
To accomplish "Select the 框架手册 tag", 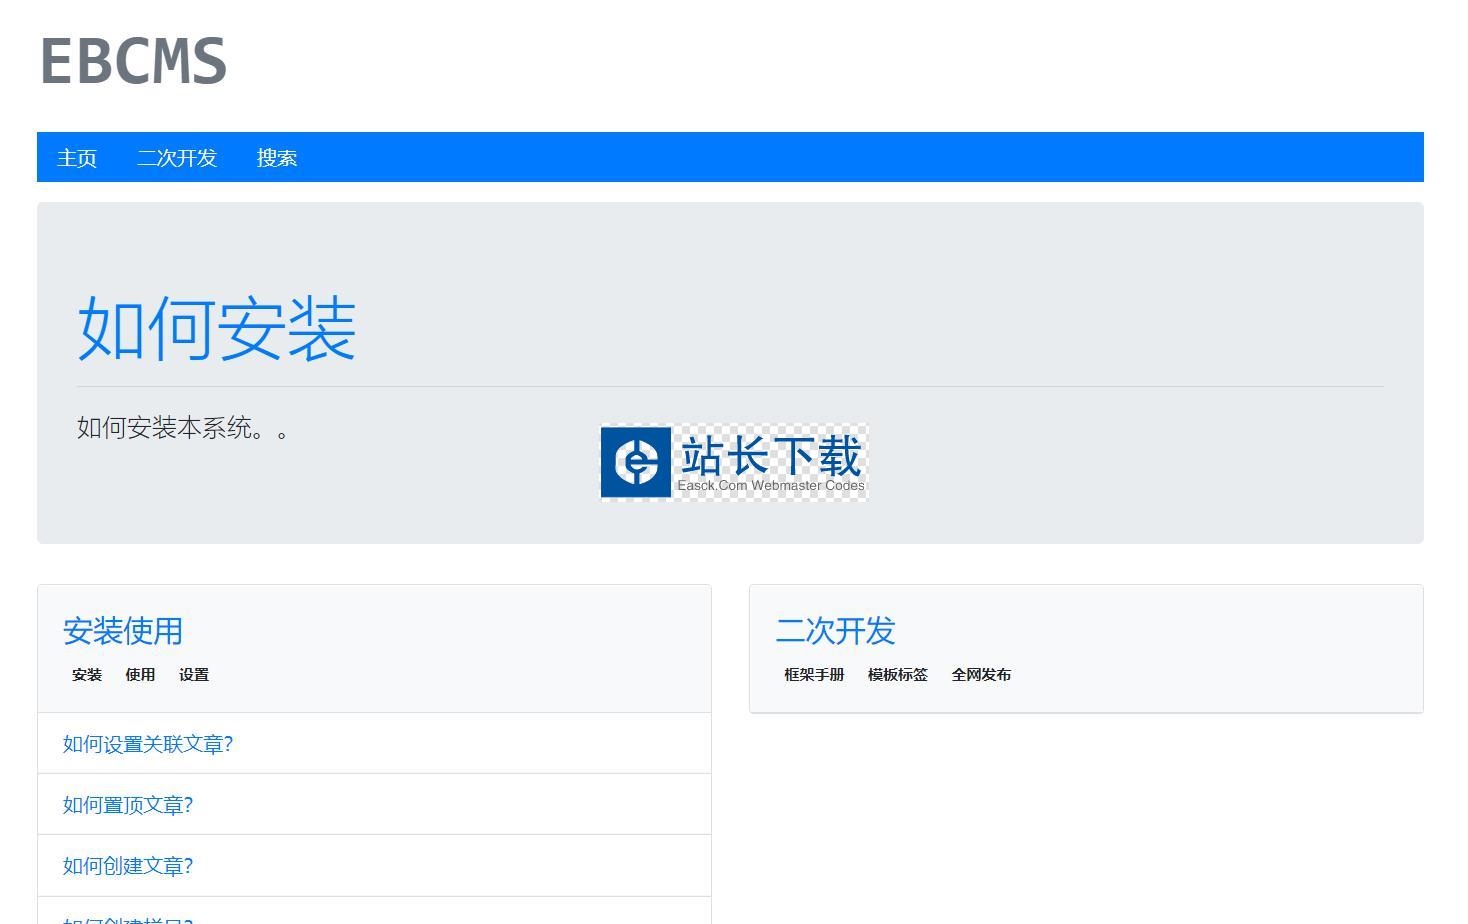I will pyautogui.click(x=814, y=675).
